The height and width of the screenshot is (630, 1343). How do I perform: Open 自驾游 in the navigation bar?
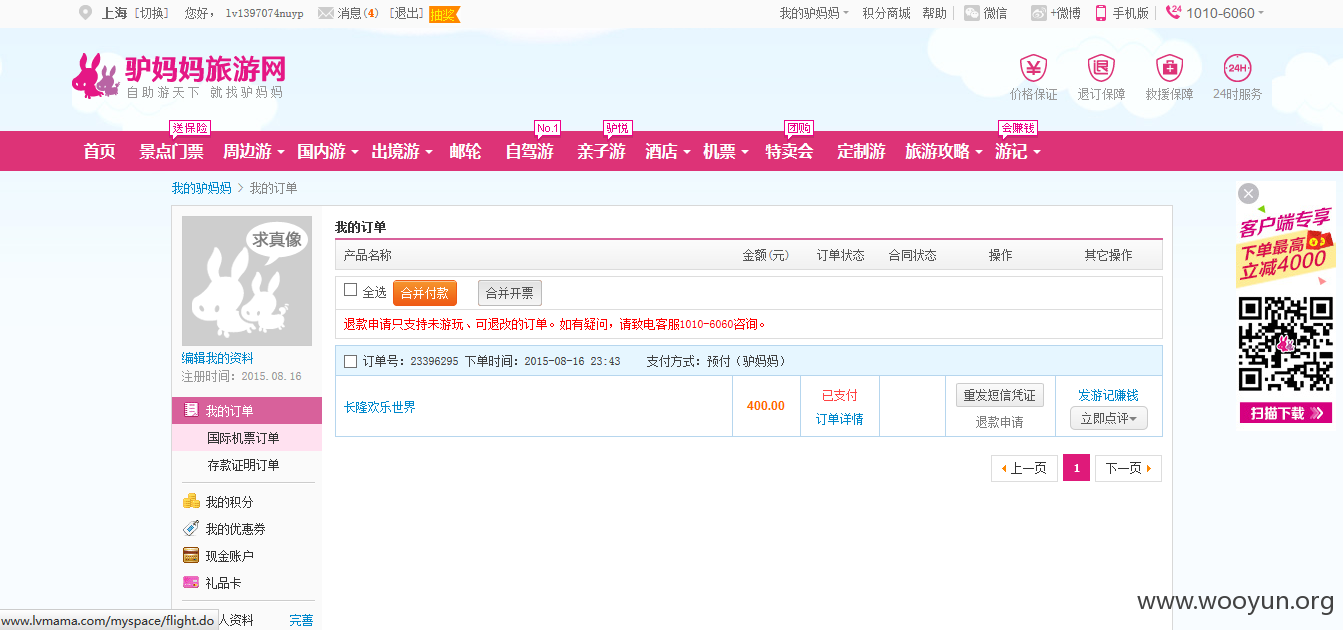click(529, 152)
